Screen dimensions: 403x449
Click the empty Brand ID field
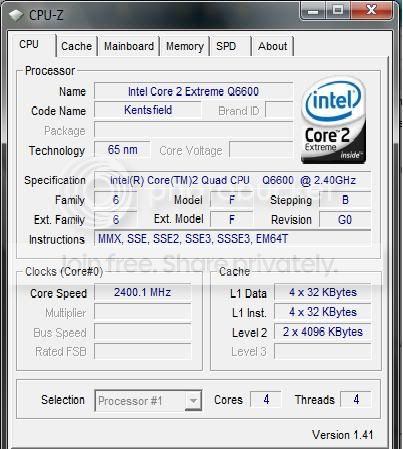279,110
